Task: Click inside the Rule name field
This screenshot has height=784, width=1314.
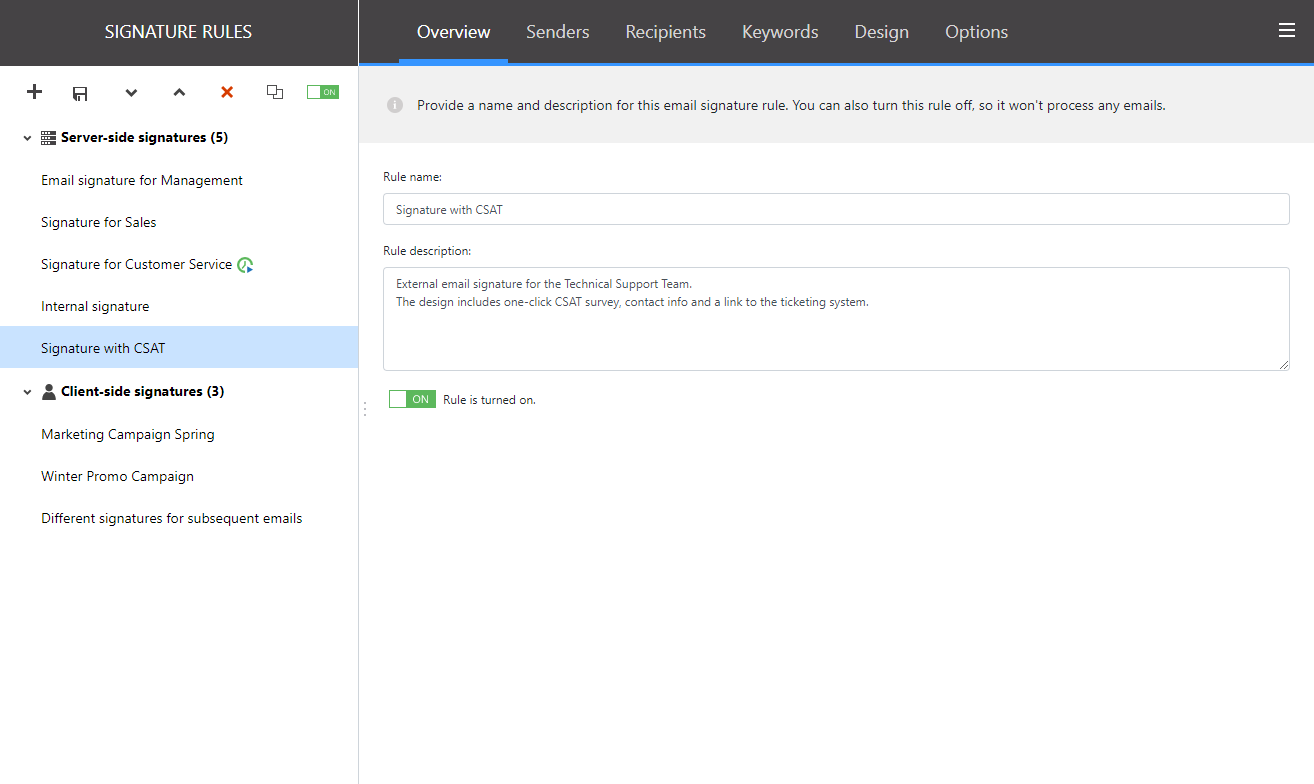Action: (x=836, y=208)
